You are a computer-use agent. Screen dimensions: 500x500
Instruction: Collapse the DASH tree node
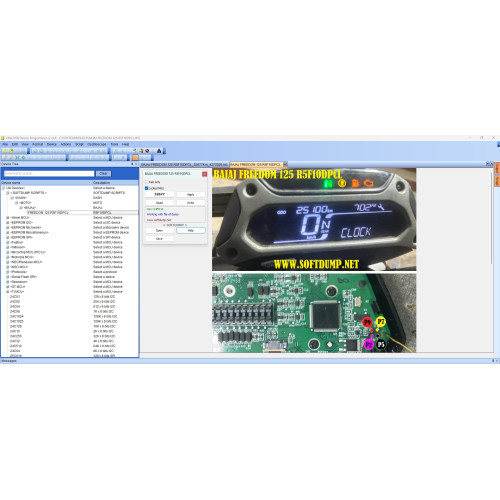coord(12,198)
